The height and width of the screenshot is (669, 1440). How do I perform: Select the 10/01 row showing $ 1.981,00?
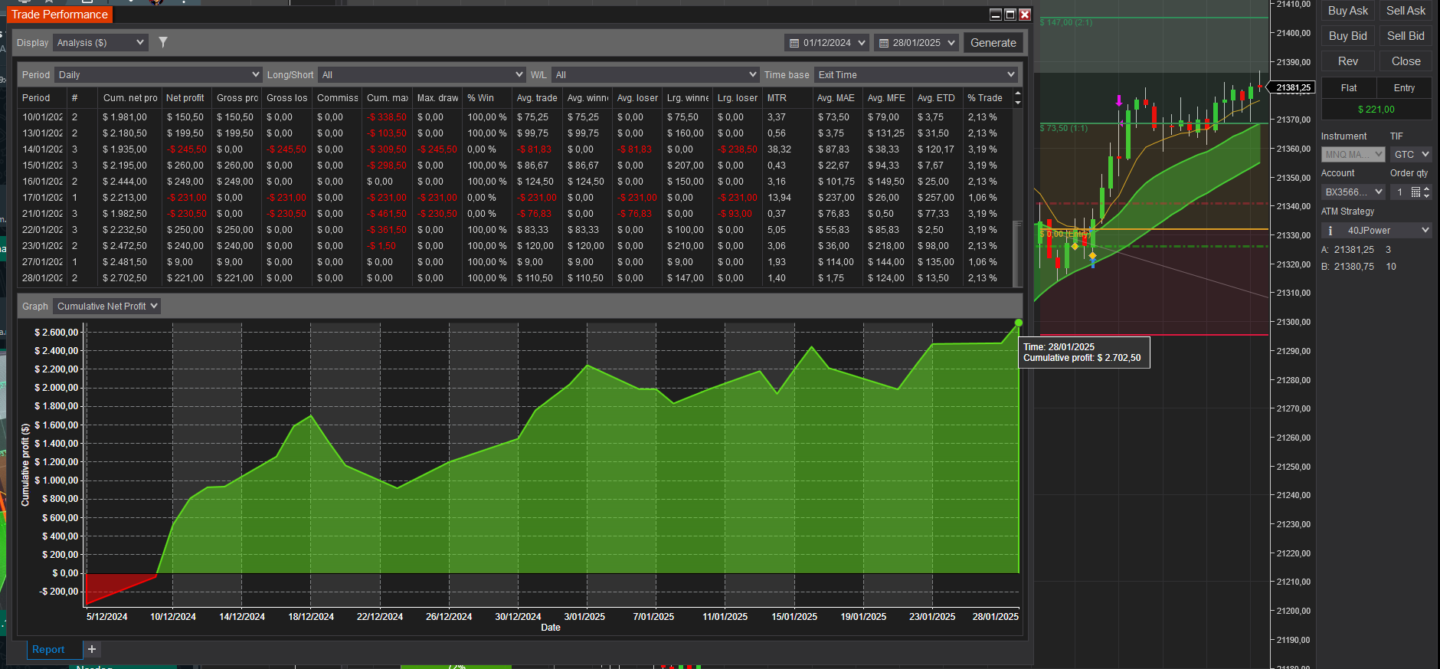(516, 117)
